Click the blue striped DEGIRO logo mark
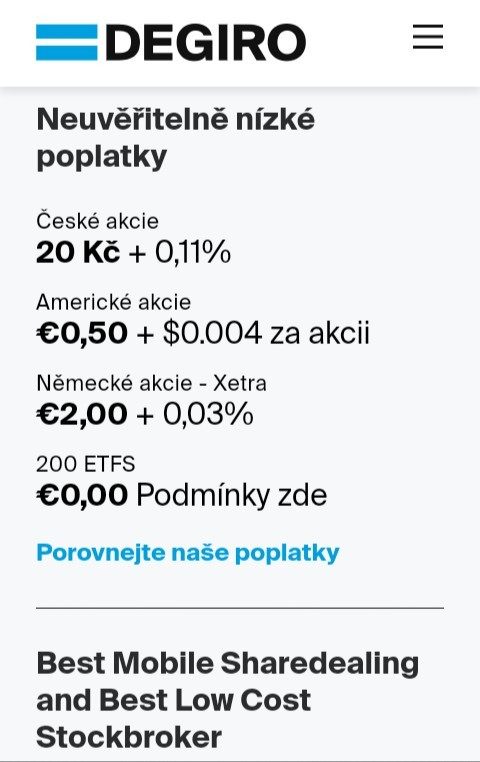Screen dimensions: 480x762 point(67,42)
